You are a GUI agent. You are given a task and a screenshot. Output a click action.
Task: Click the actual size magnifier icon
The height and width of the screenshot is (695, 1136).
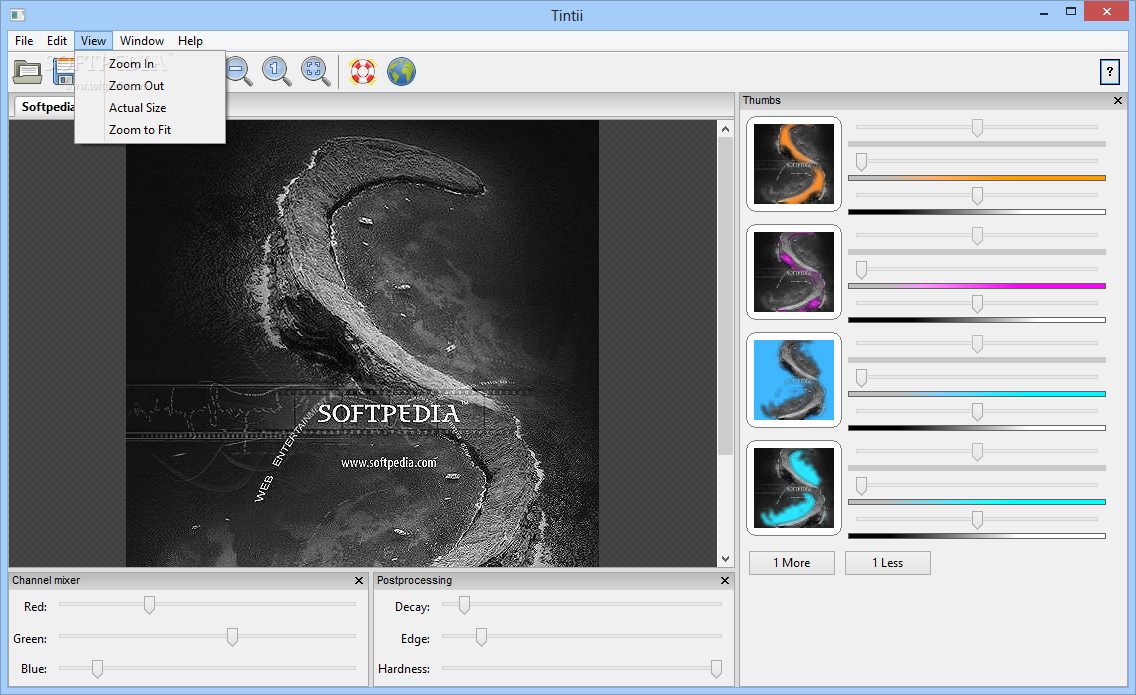(276, 72)
